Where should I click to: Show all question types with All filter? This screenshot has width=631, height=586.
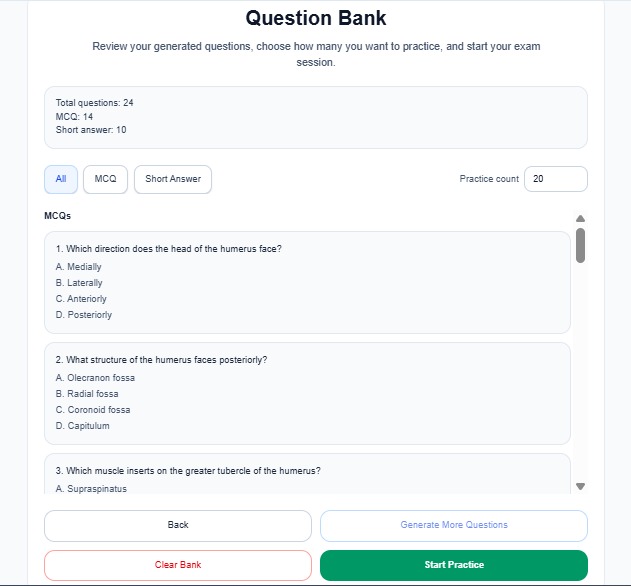click(x=61, y=179)
